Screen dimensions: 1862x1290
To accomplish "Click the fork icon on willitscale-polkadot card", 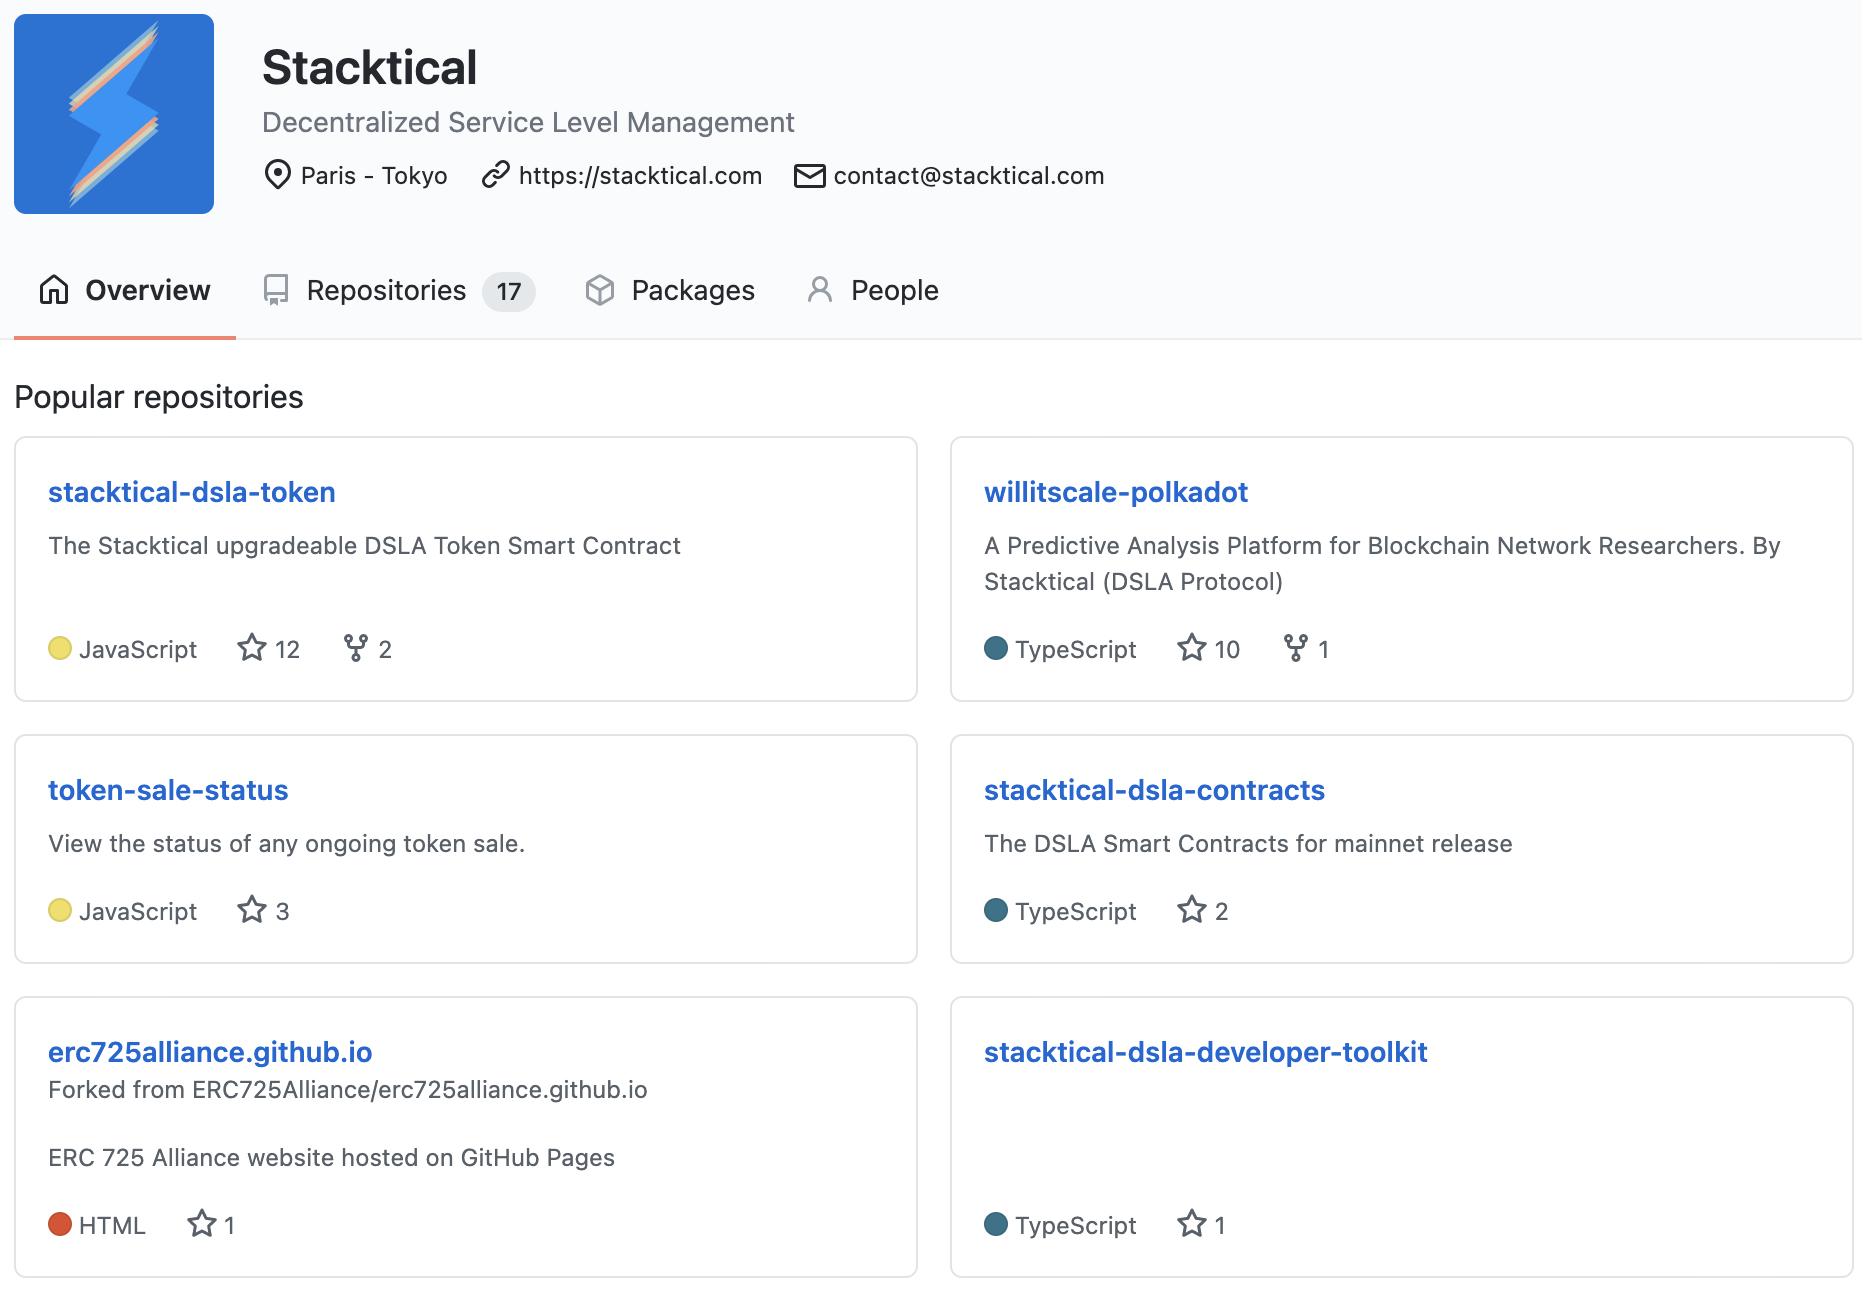I will (1296, 648).
